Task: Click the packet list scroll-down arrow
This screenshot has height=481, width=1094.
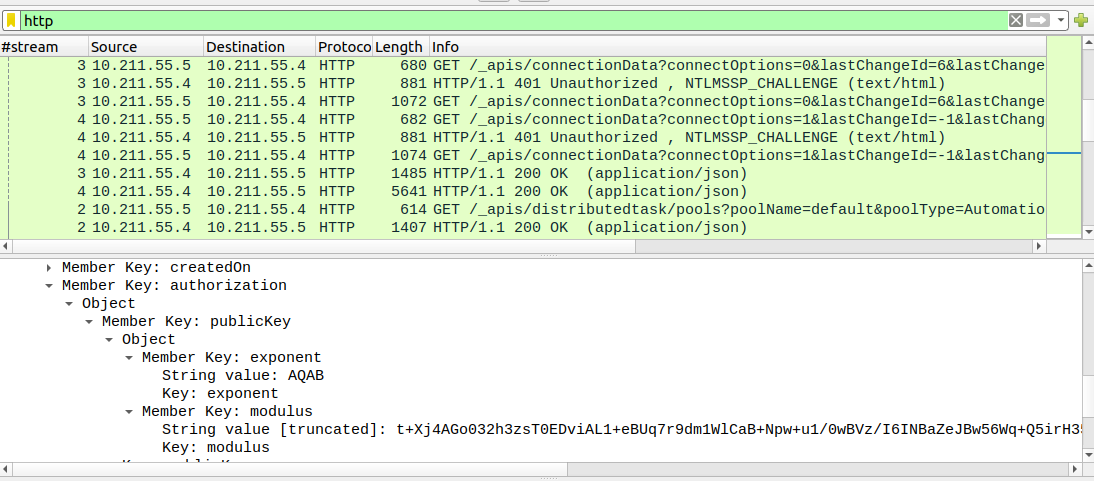Action: coord(1087,232)
